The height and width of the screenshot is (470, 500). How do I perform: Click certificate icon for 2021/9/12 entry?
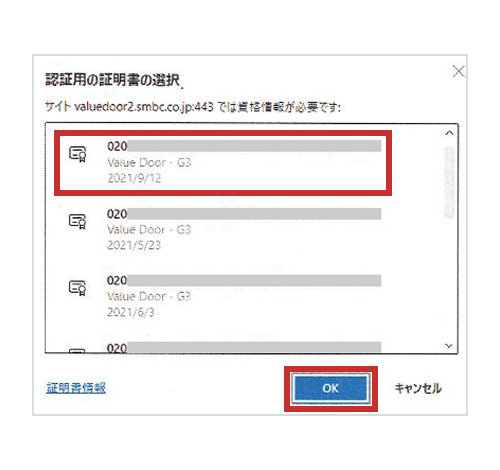(x=77, y=154)
